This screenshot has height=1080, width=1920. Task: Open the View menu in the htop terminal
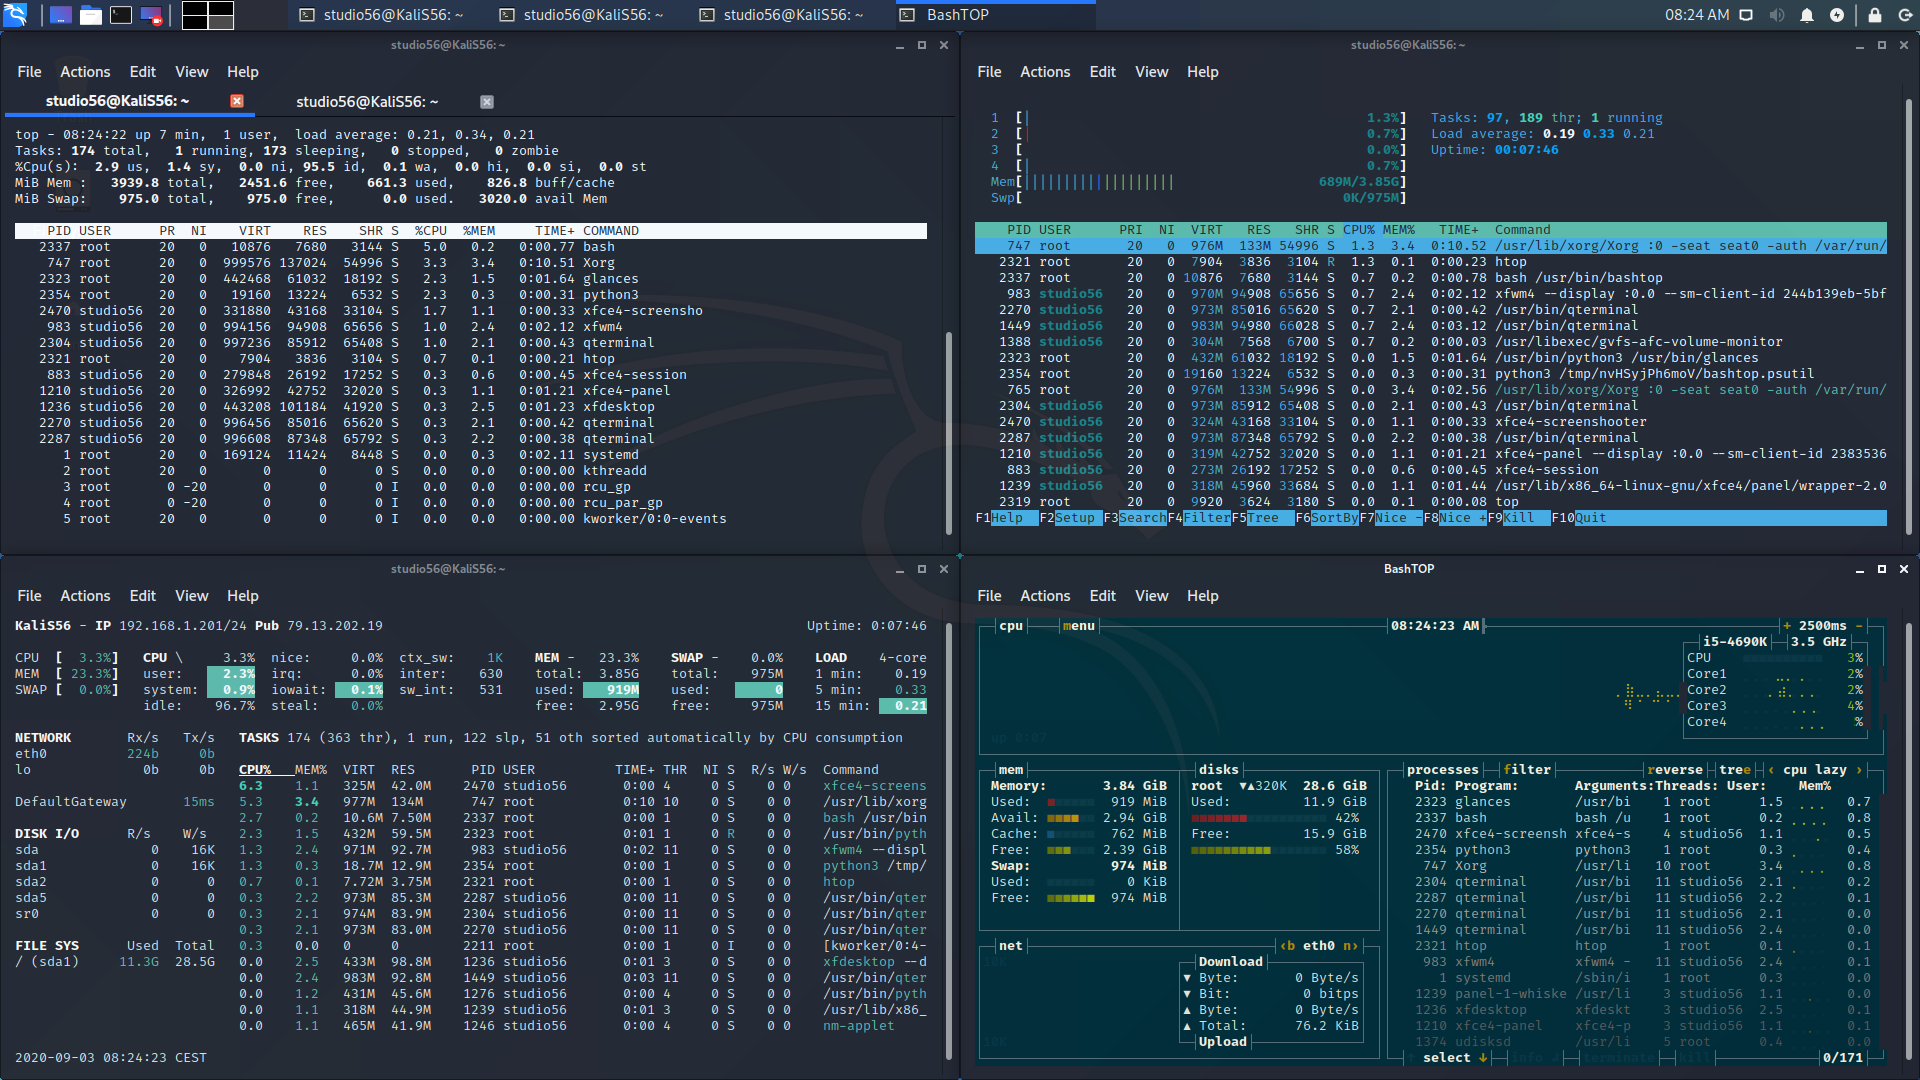tap(1151, 71)
